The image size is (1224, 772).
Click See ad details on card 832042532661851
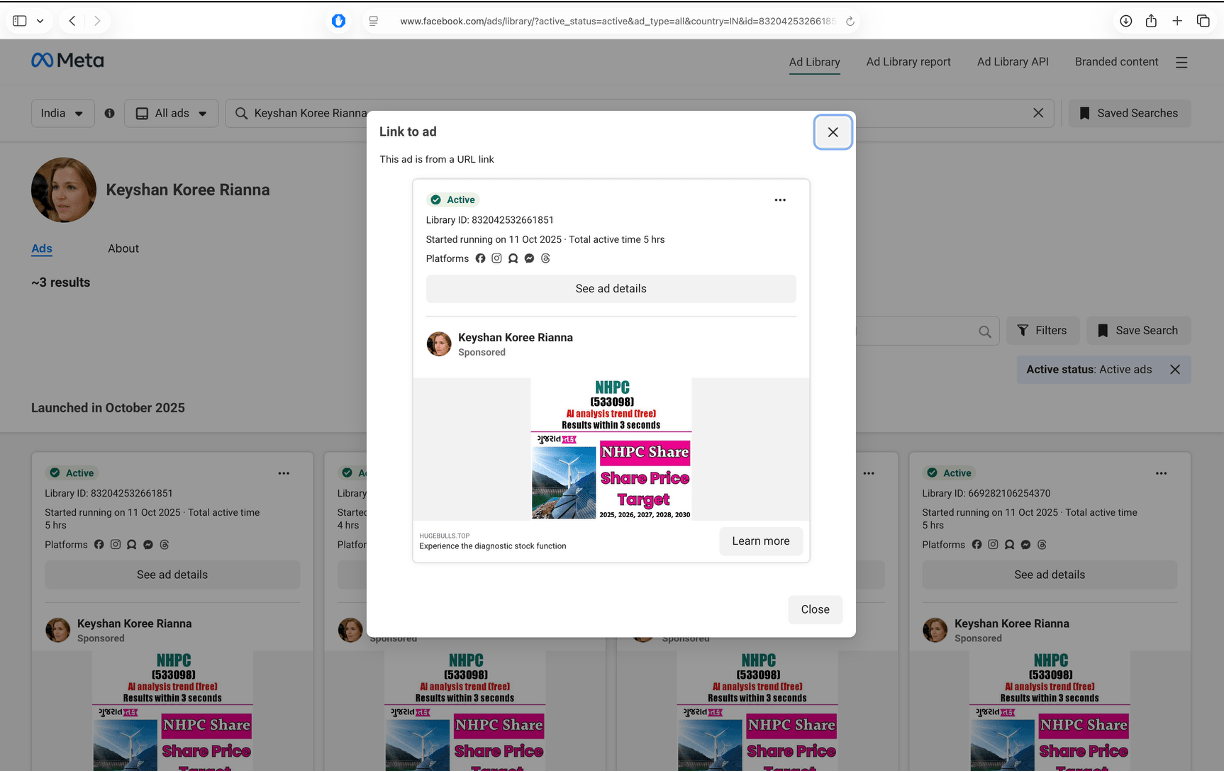pyautogui.click(x=172, y=575)
